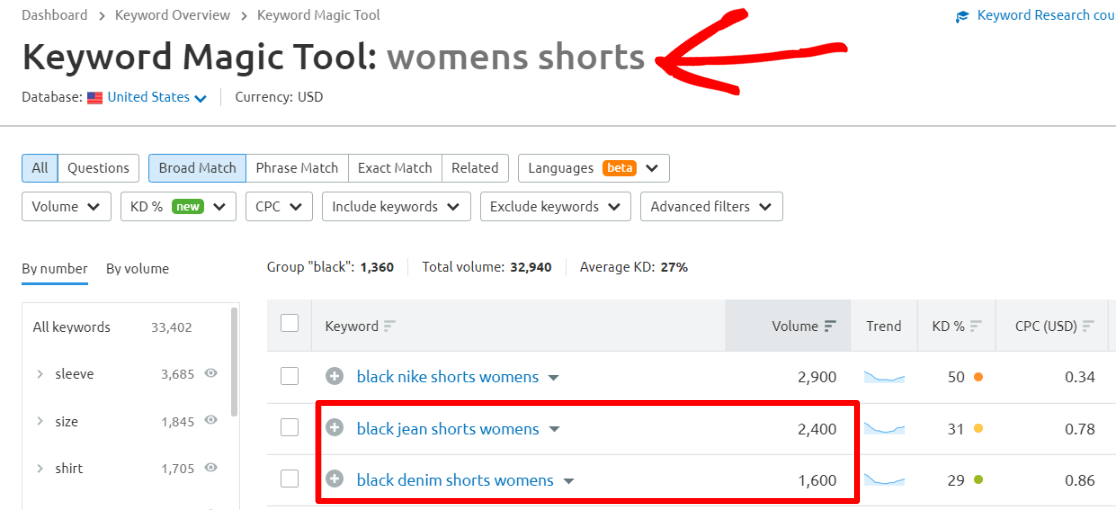Click volume value 2,400
The width and height of the screenshot is (1116, 510).
pos(817,428)
